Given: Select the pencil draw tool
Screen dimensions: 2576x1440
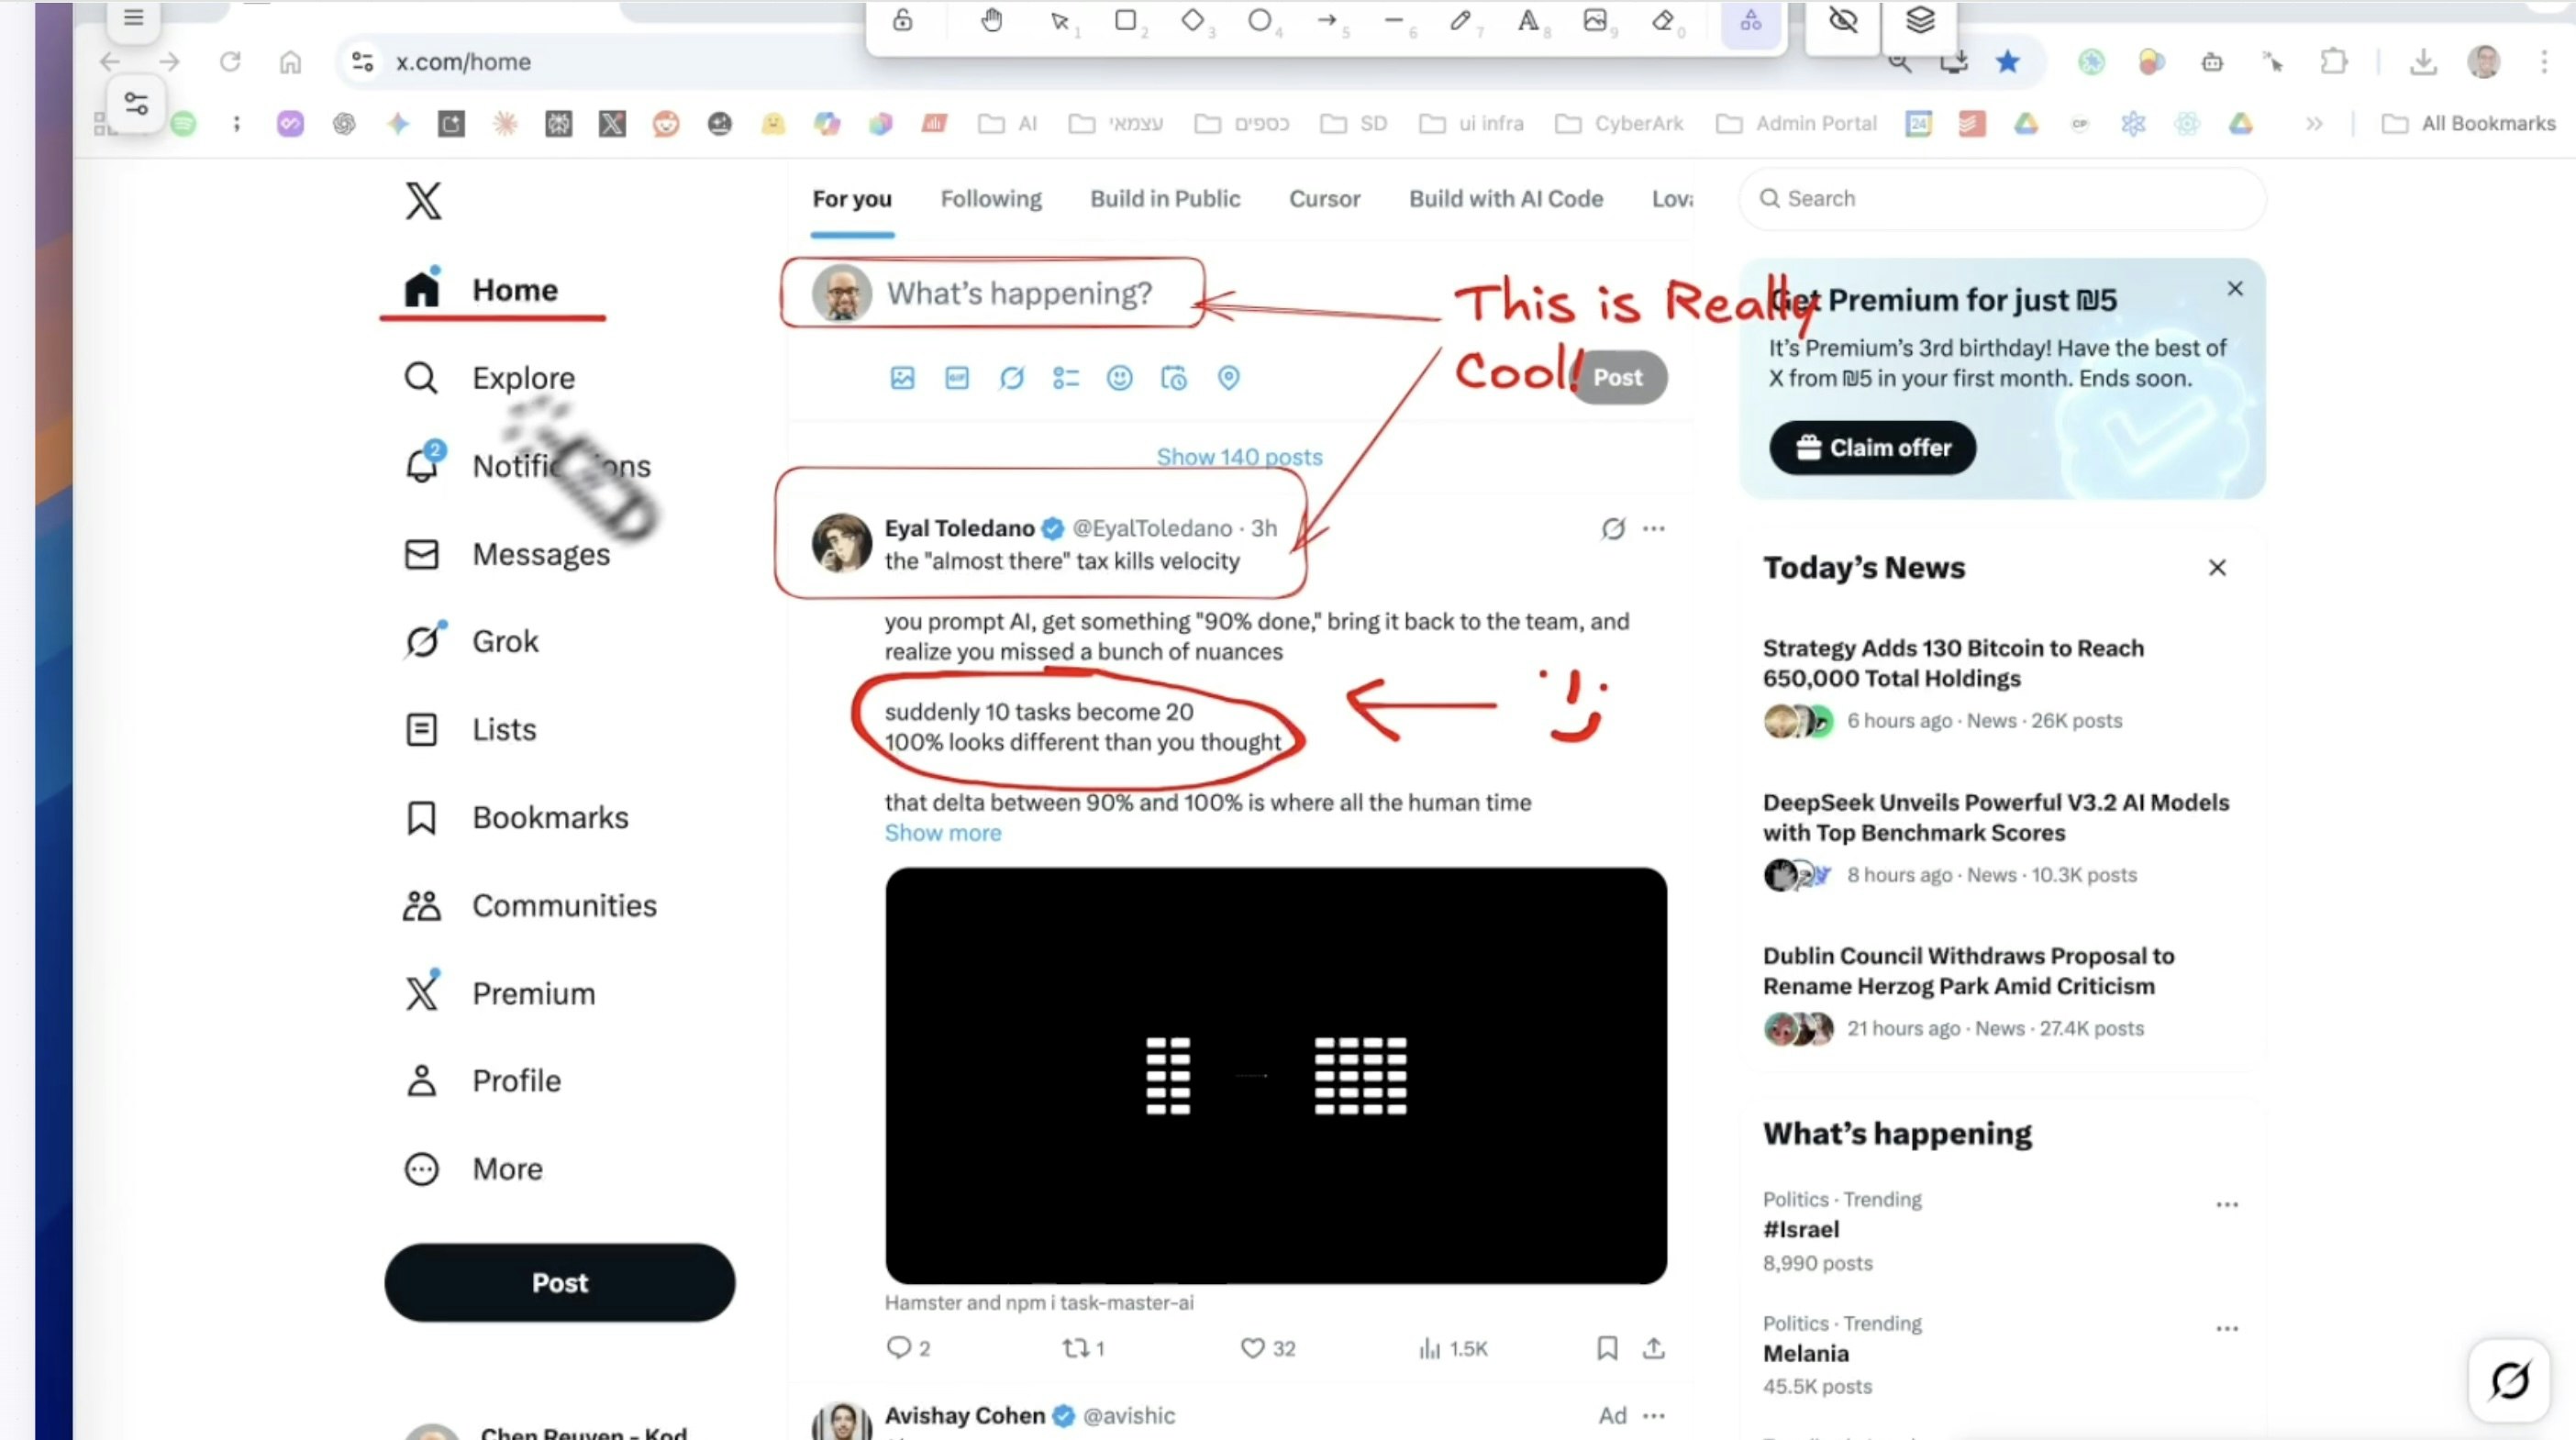Looking at the screenshot, I should click(1460, 21).
